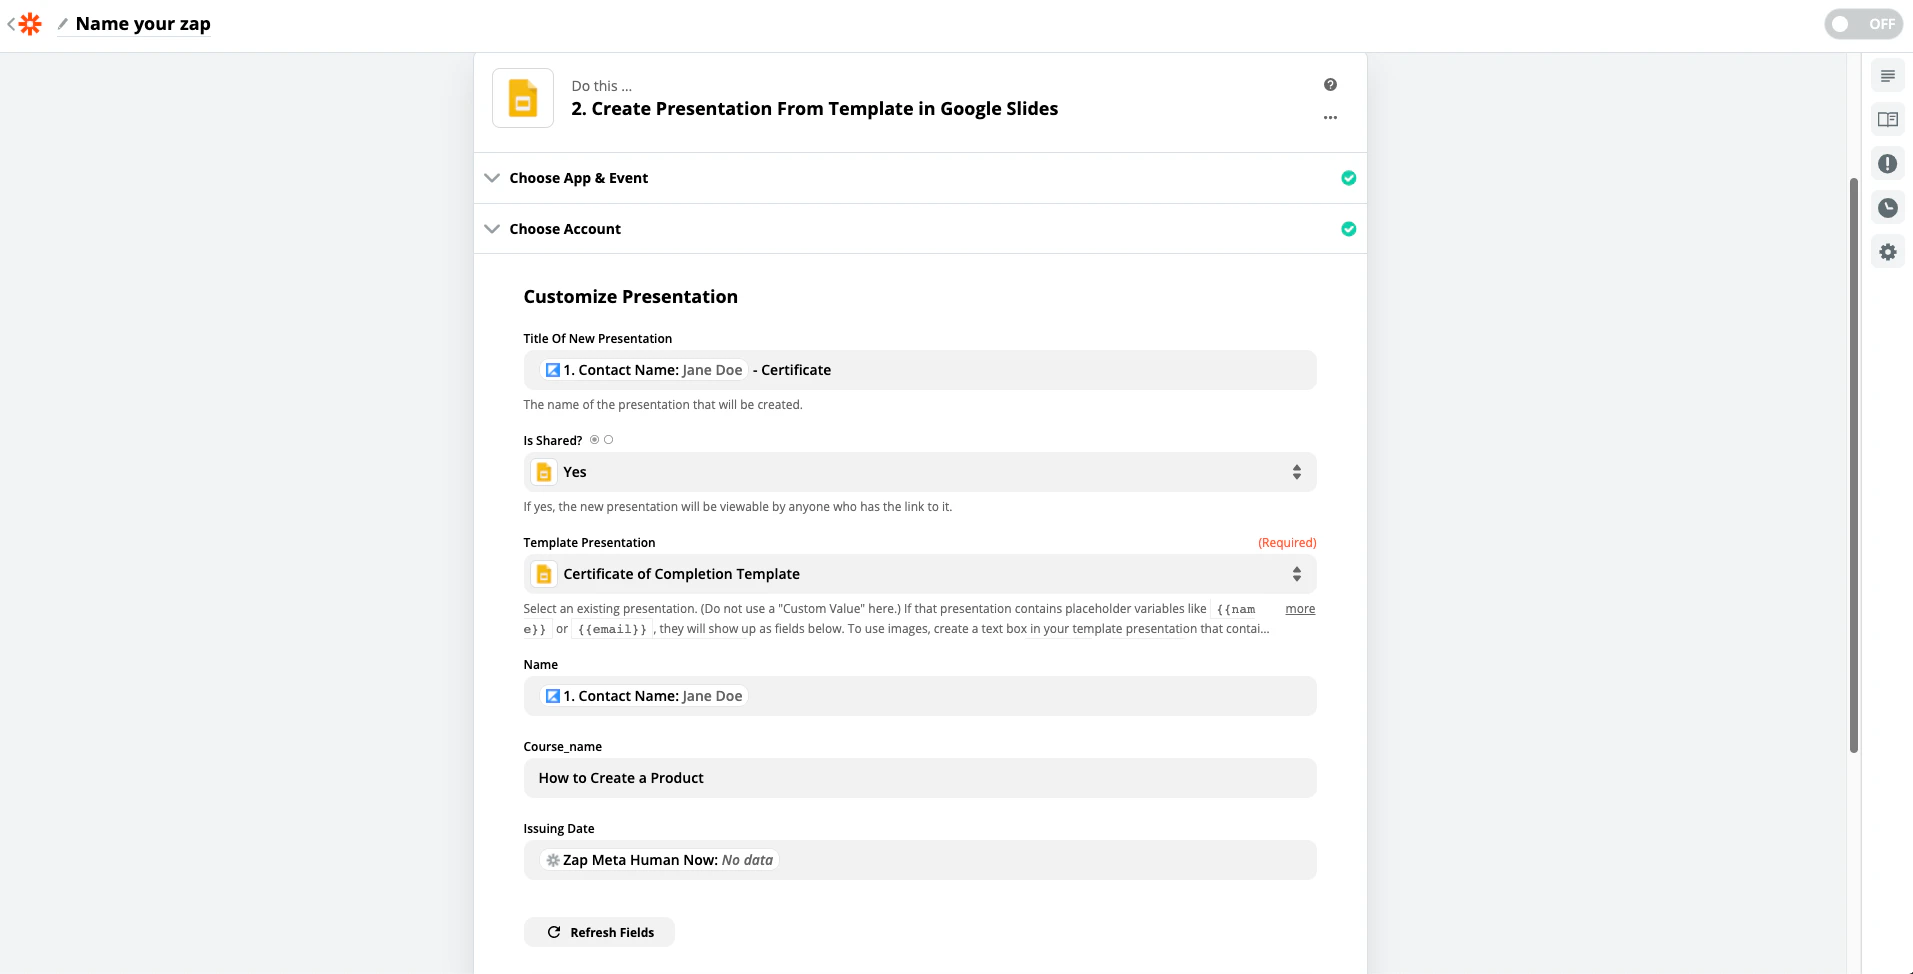Click into the Issuing Date field
Screen dimensions: 1913x974
click(920, 860)
